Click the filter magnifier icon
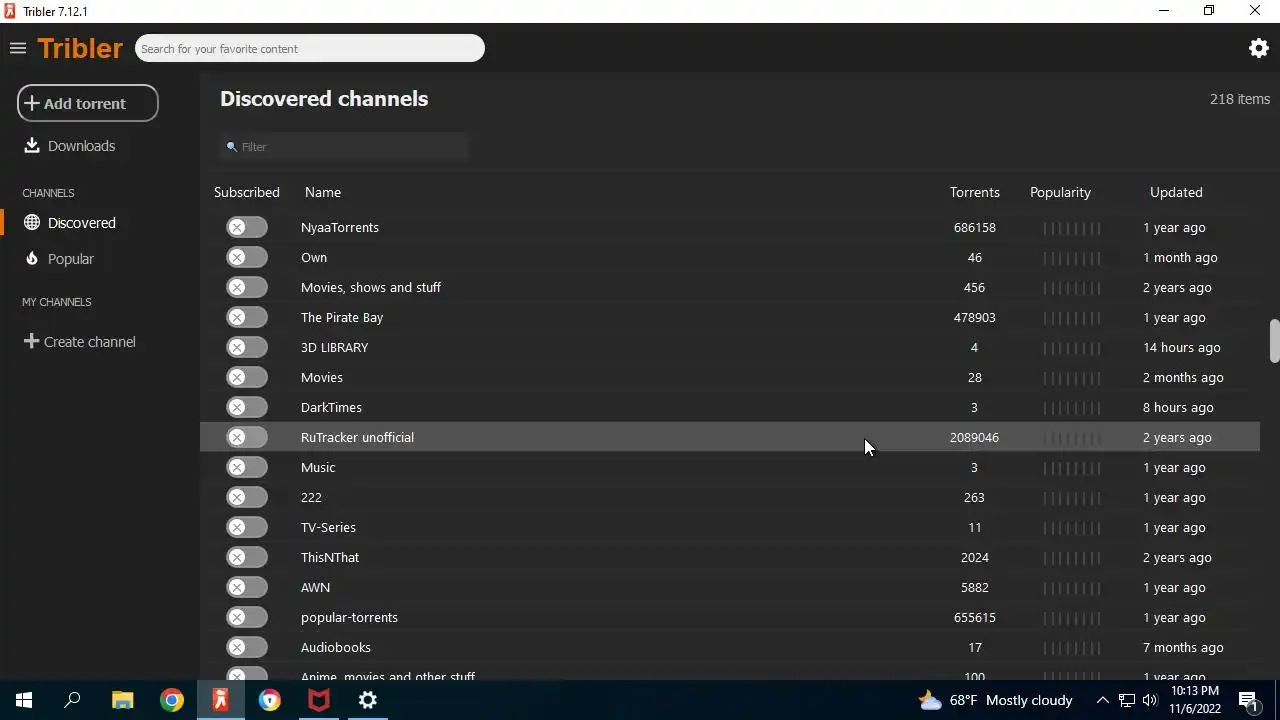This screenshot has height=720, width=1280. pyautogui.click(x=232, y=147)
